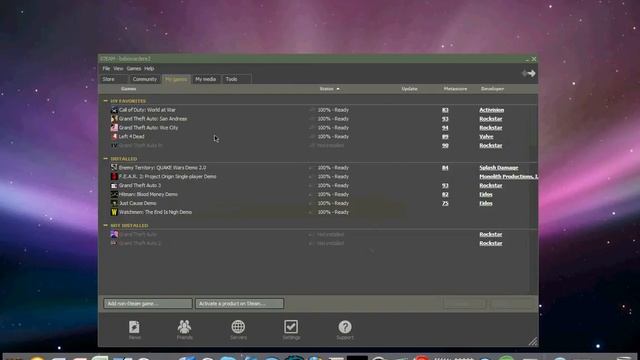Open the Games menu
640x360 pixels.
coord(133,69)
